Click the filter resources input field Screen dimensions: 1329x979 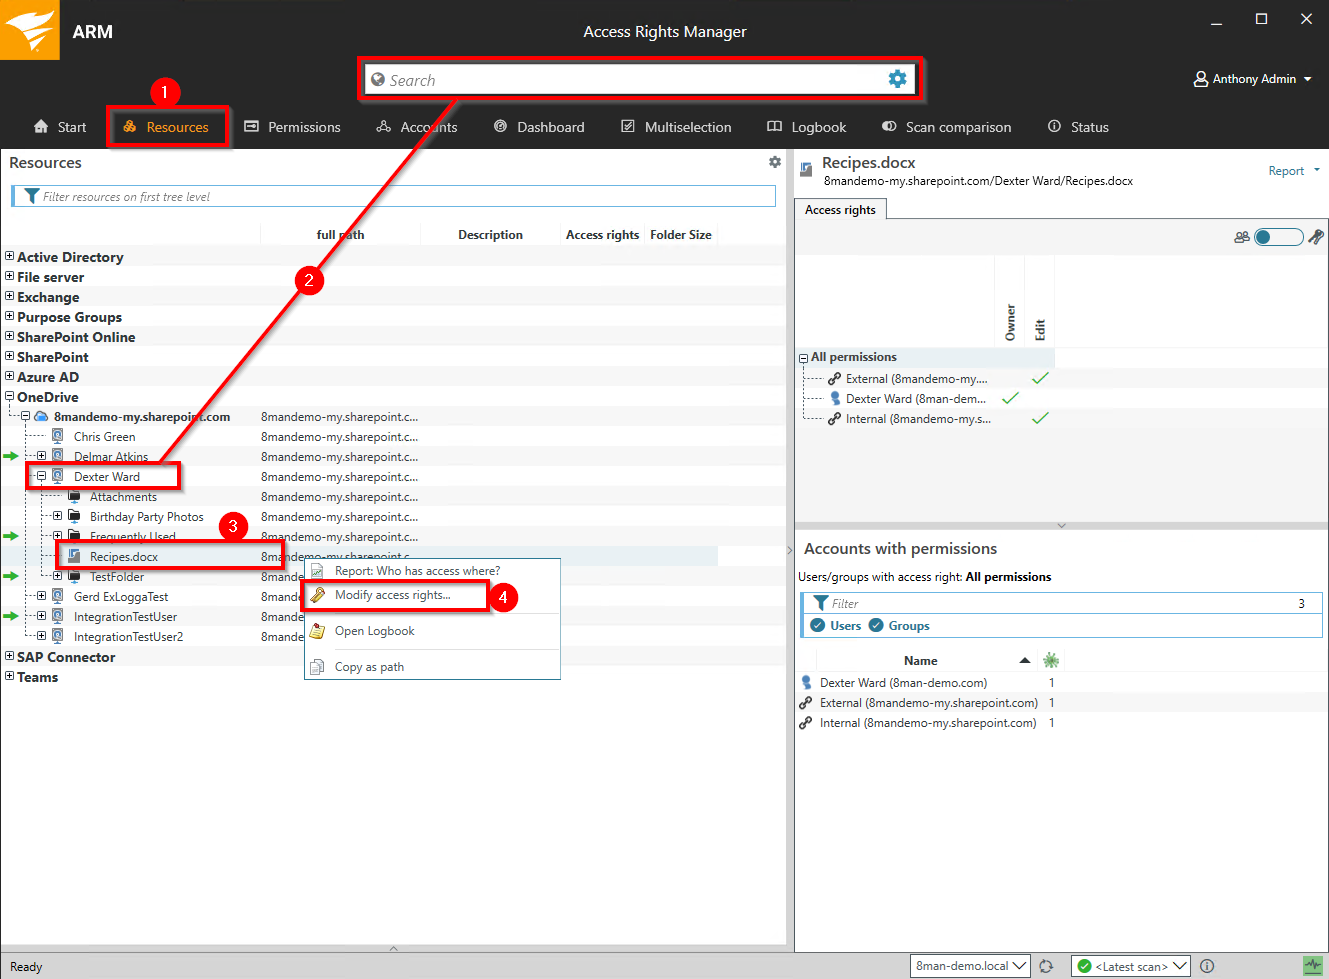click(x=395, y=196)
